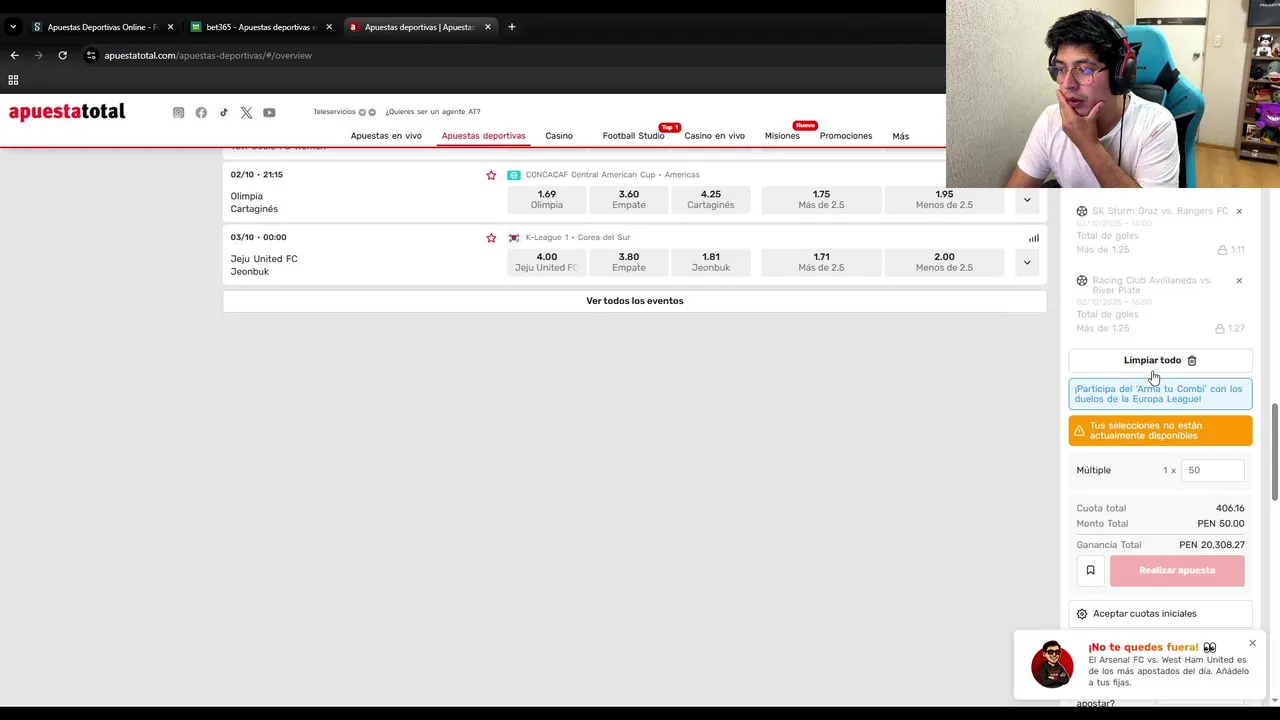Expand more markets for Jeju United vs Jeonbuk
Image resolution: width=1280 pixels, height=720 pixels.
pyautogui.click(x=1027, y=263)
